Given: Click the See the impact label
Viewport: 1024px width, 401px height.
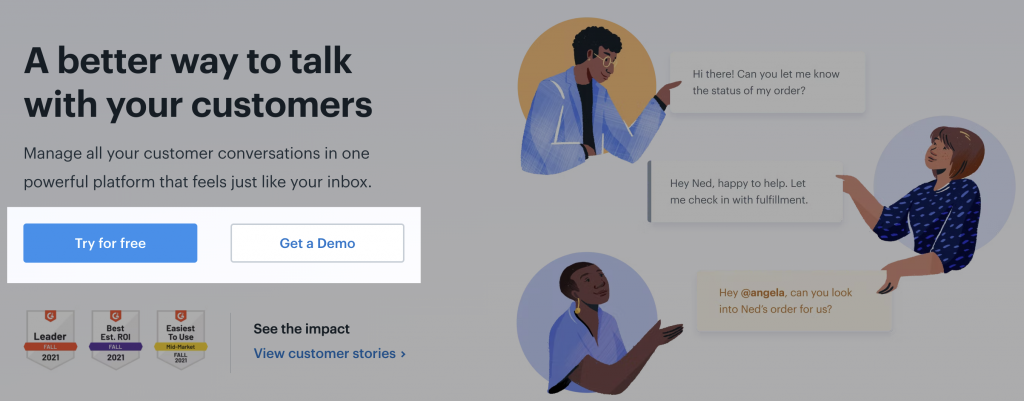Looking at the screenshot, I should (x=302, y=329).
